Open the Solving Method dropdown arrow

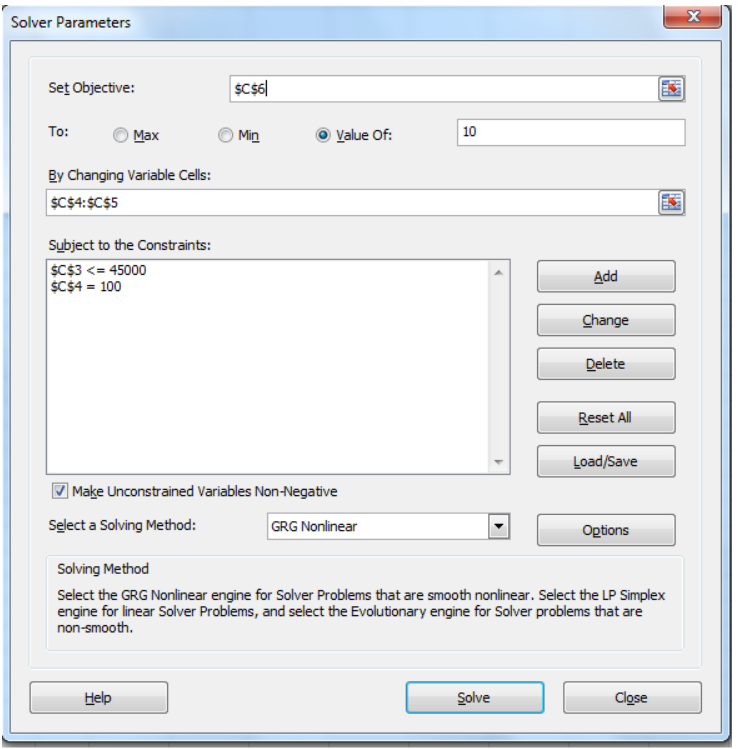[499, 526]
